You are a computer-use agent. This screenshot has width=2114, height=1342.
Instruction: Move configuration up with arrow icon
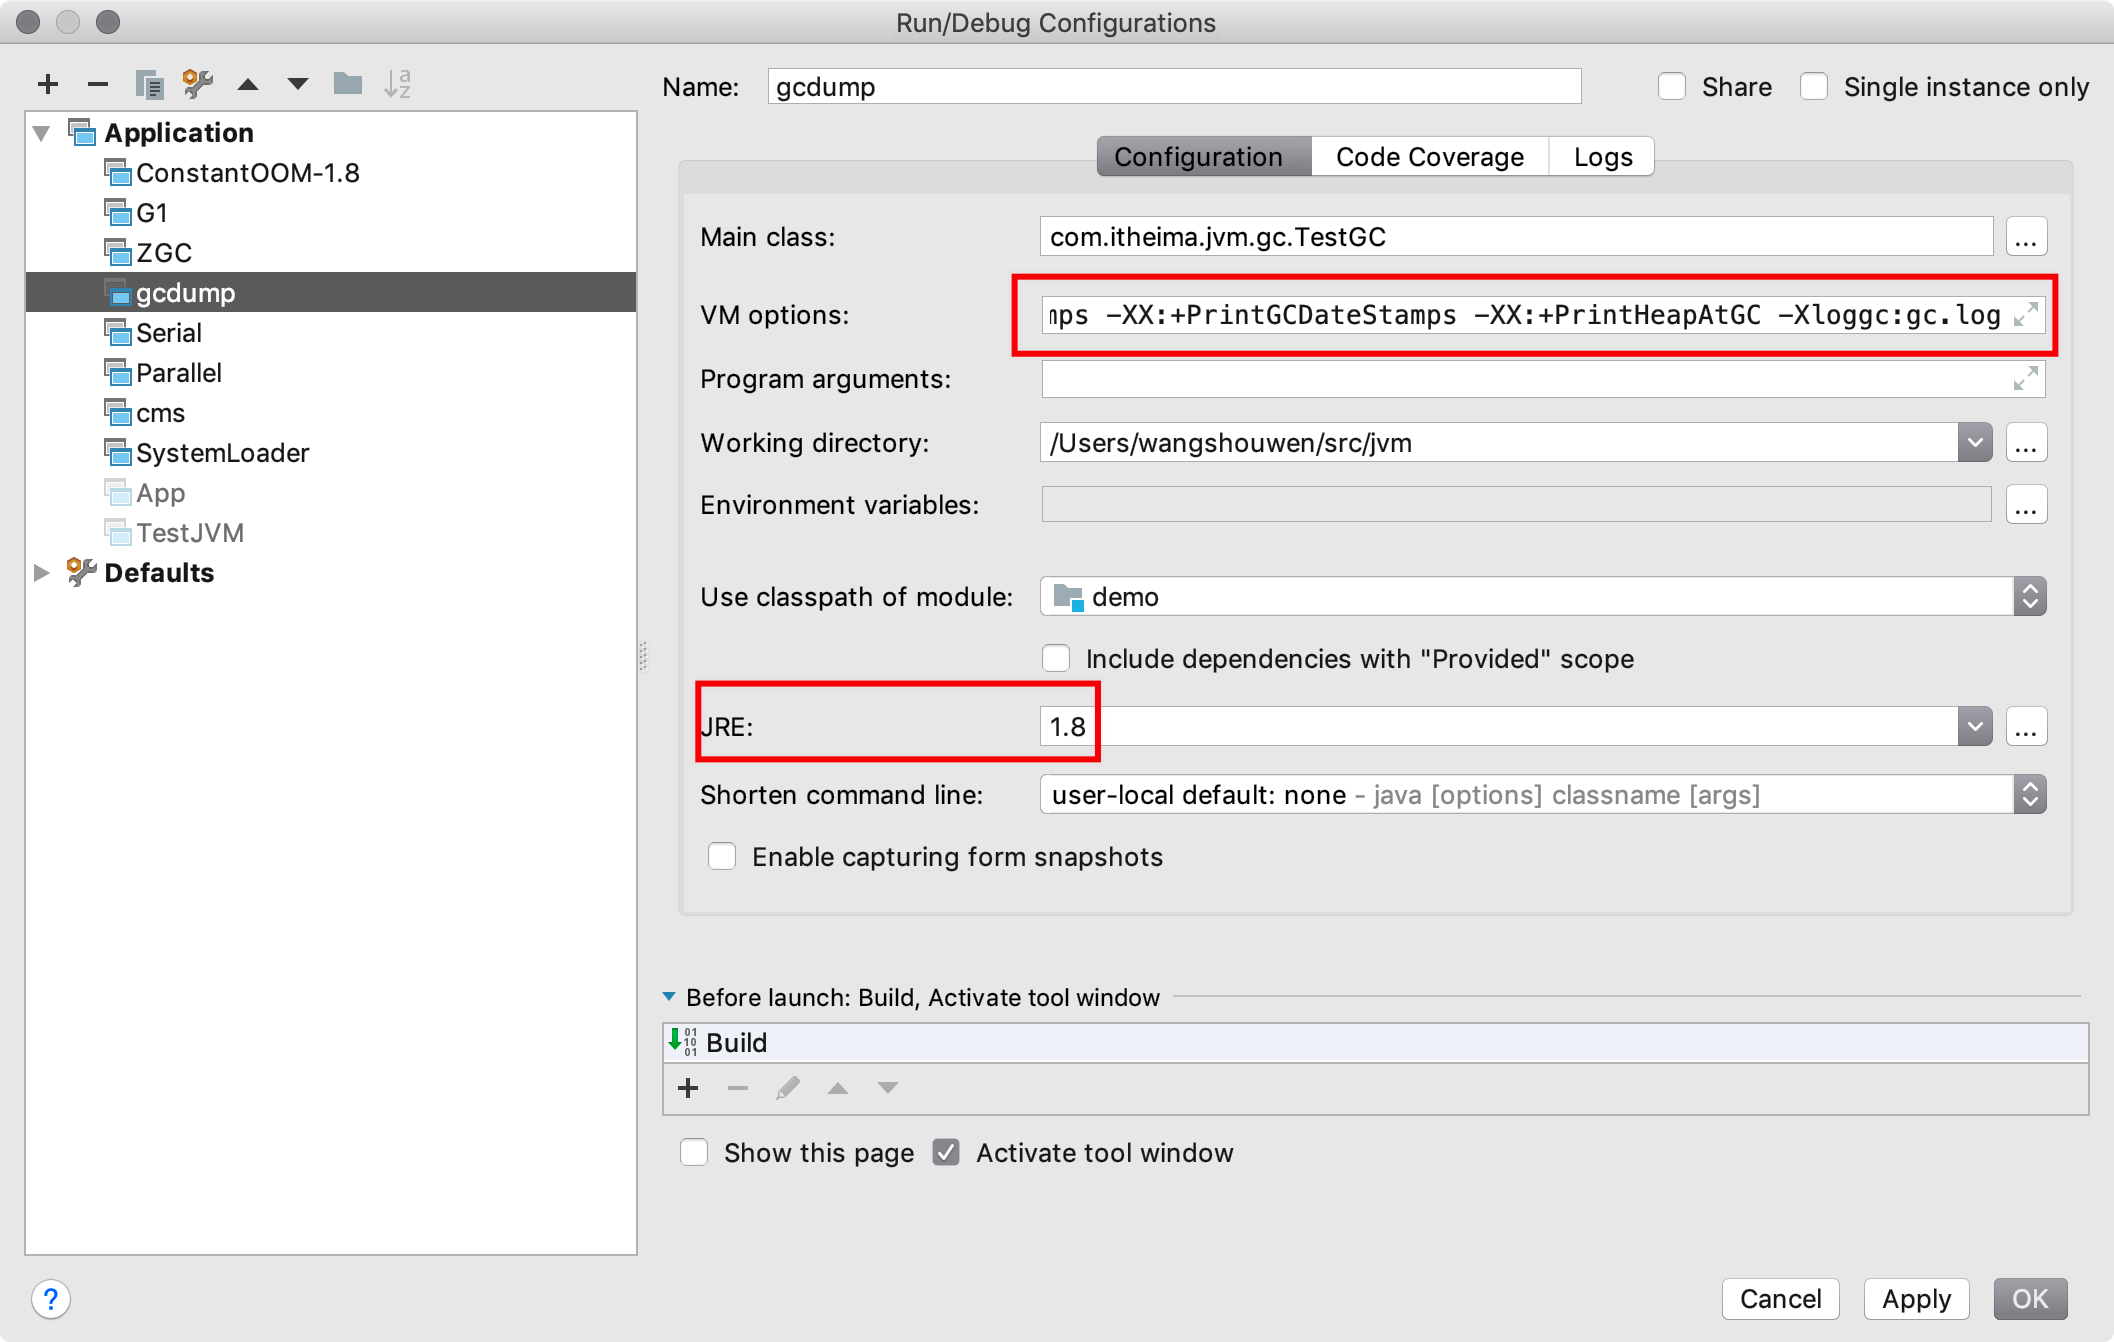point(248,84)
